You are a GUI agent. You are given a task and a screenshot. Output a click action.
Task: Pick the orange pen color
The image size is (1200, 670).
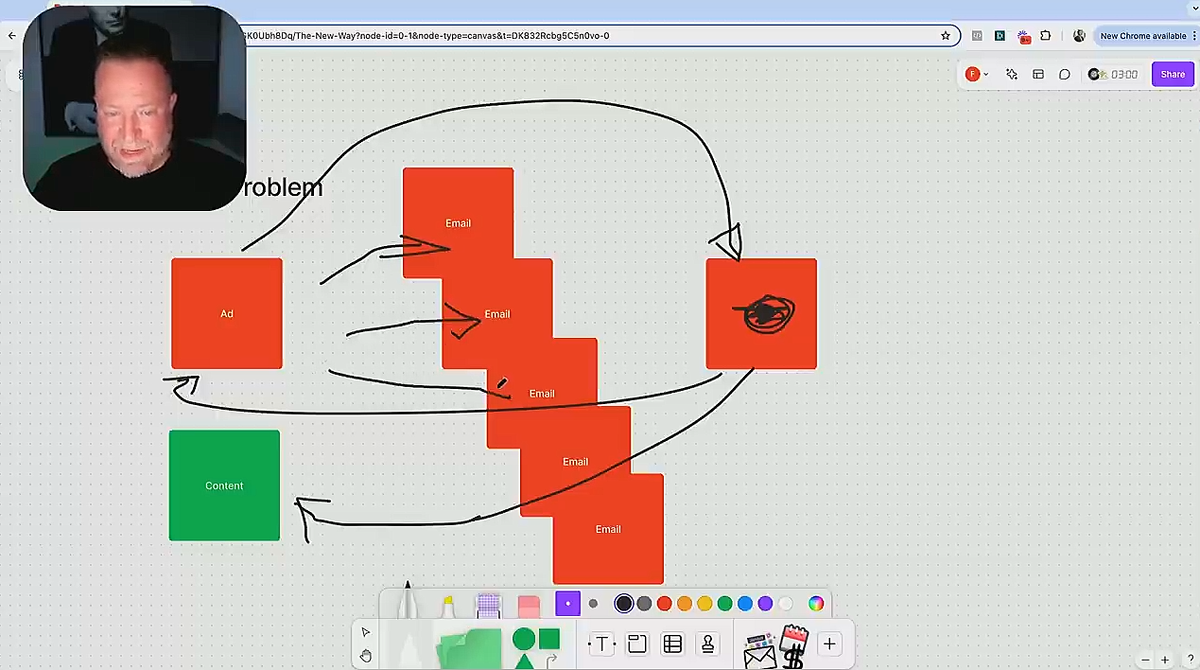[684, 603]
